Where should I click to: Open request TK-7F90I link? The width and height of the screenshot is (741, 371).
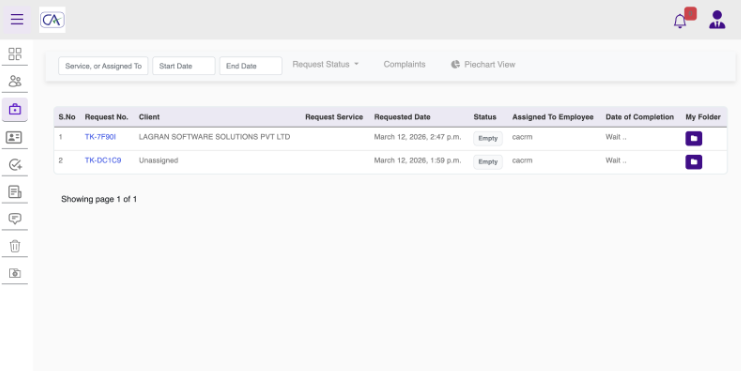coord(100,137)
